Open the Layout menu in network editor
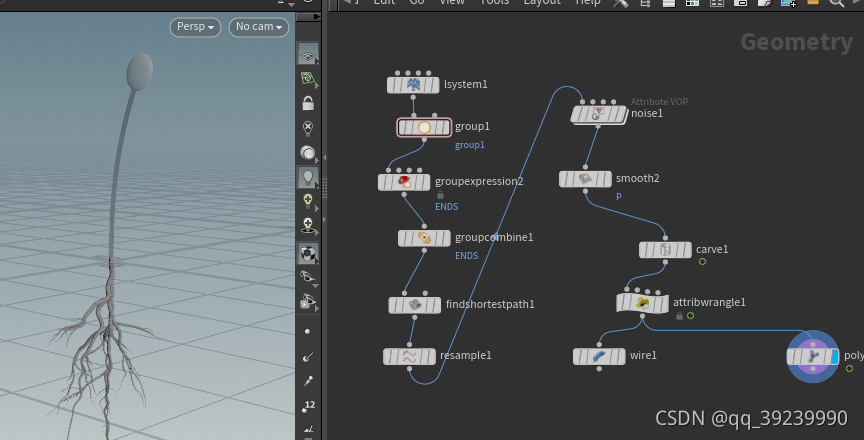This screenshot has height=440, width=864. (x=542, y=2)
